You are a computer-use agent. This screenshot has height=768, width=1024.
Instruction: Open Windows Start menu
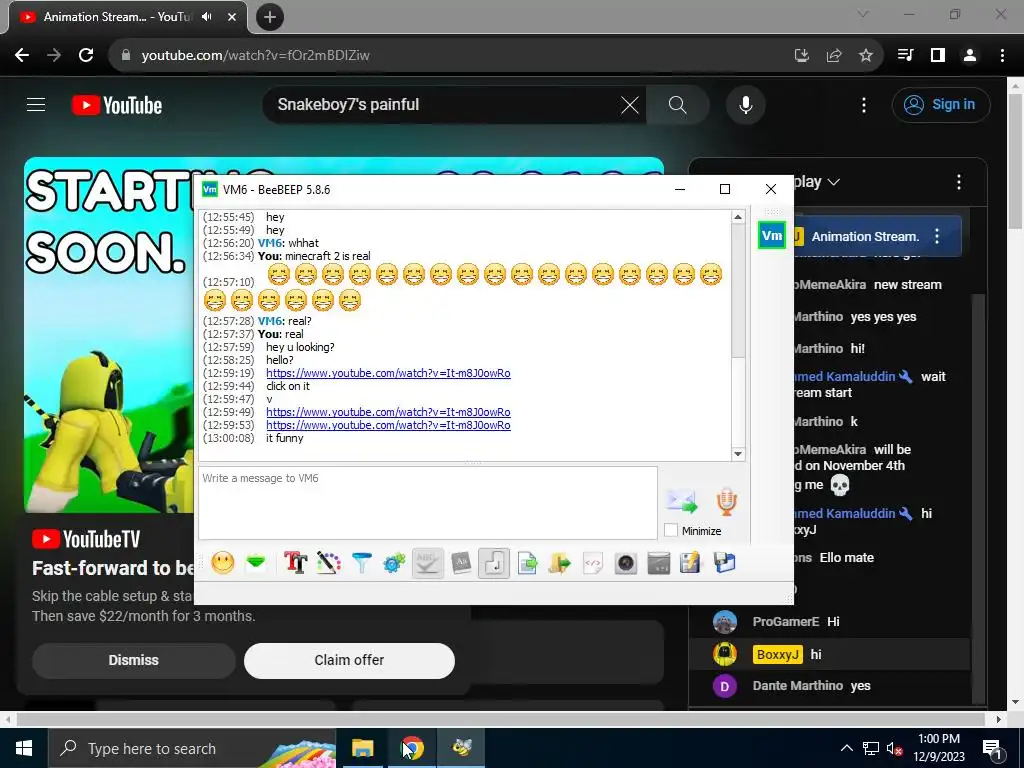(24, 748)
